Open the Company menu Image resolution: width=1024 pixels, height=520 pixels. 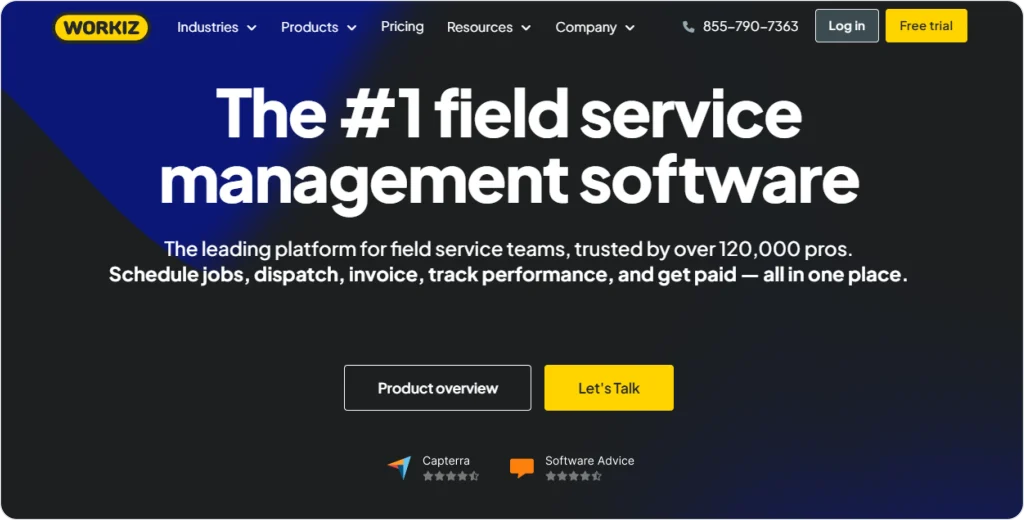coord(595,27)
